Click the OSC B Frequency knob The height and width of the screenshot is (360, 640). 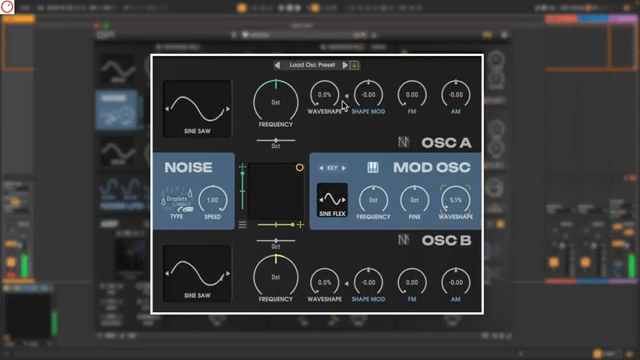(276, 277)
